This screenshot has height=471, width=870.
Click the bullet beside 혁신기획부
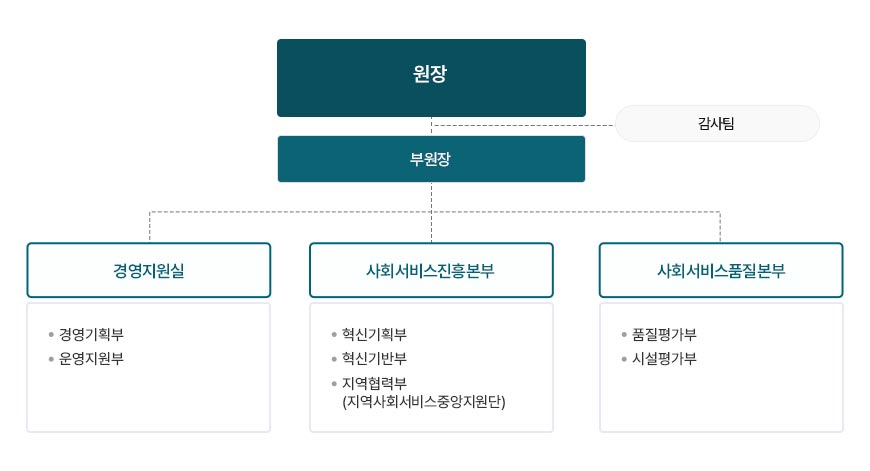click(334, 335)
